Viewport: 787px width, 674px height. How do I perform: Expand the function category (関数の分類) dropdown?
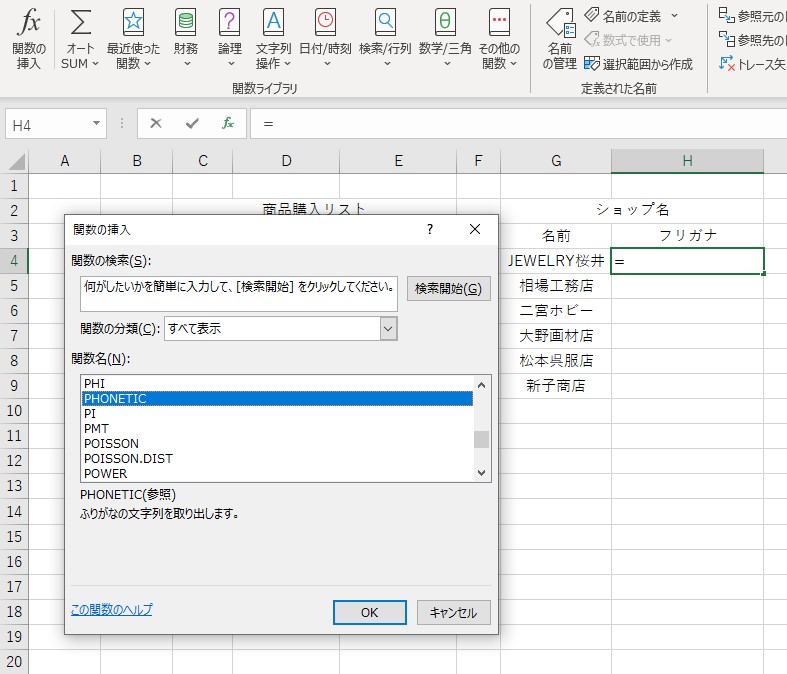tap(389, 328)
